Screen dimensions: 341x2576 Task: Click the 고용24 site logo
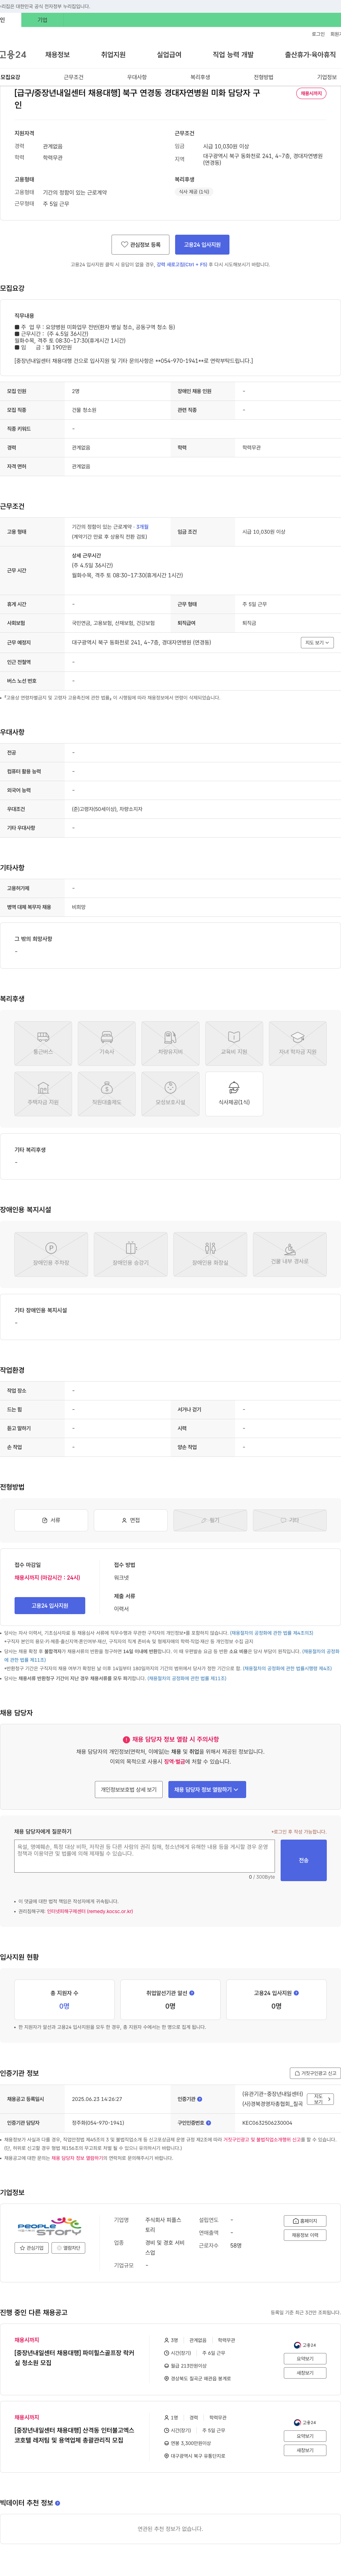coord(13,55)
